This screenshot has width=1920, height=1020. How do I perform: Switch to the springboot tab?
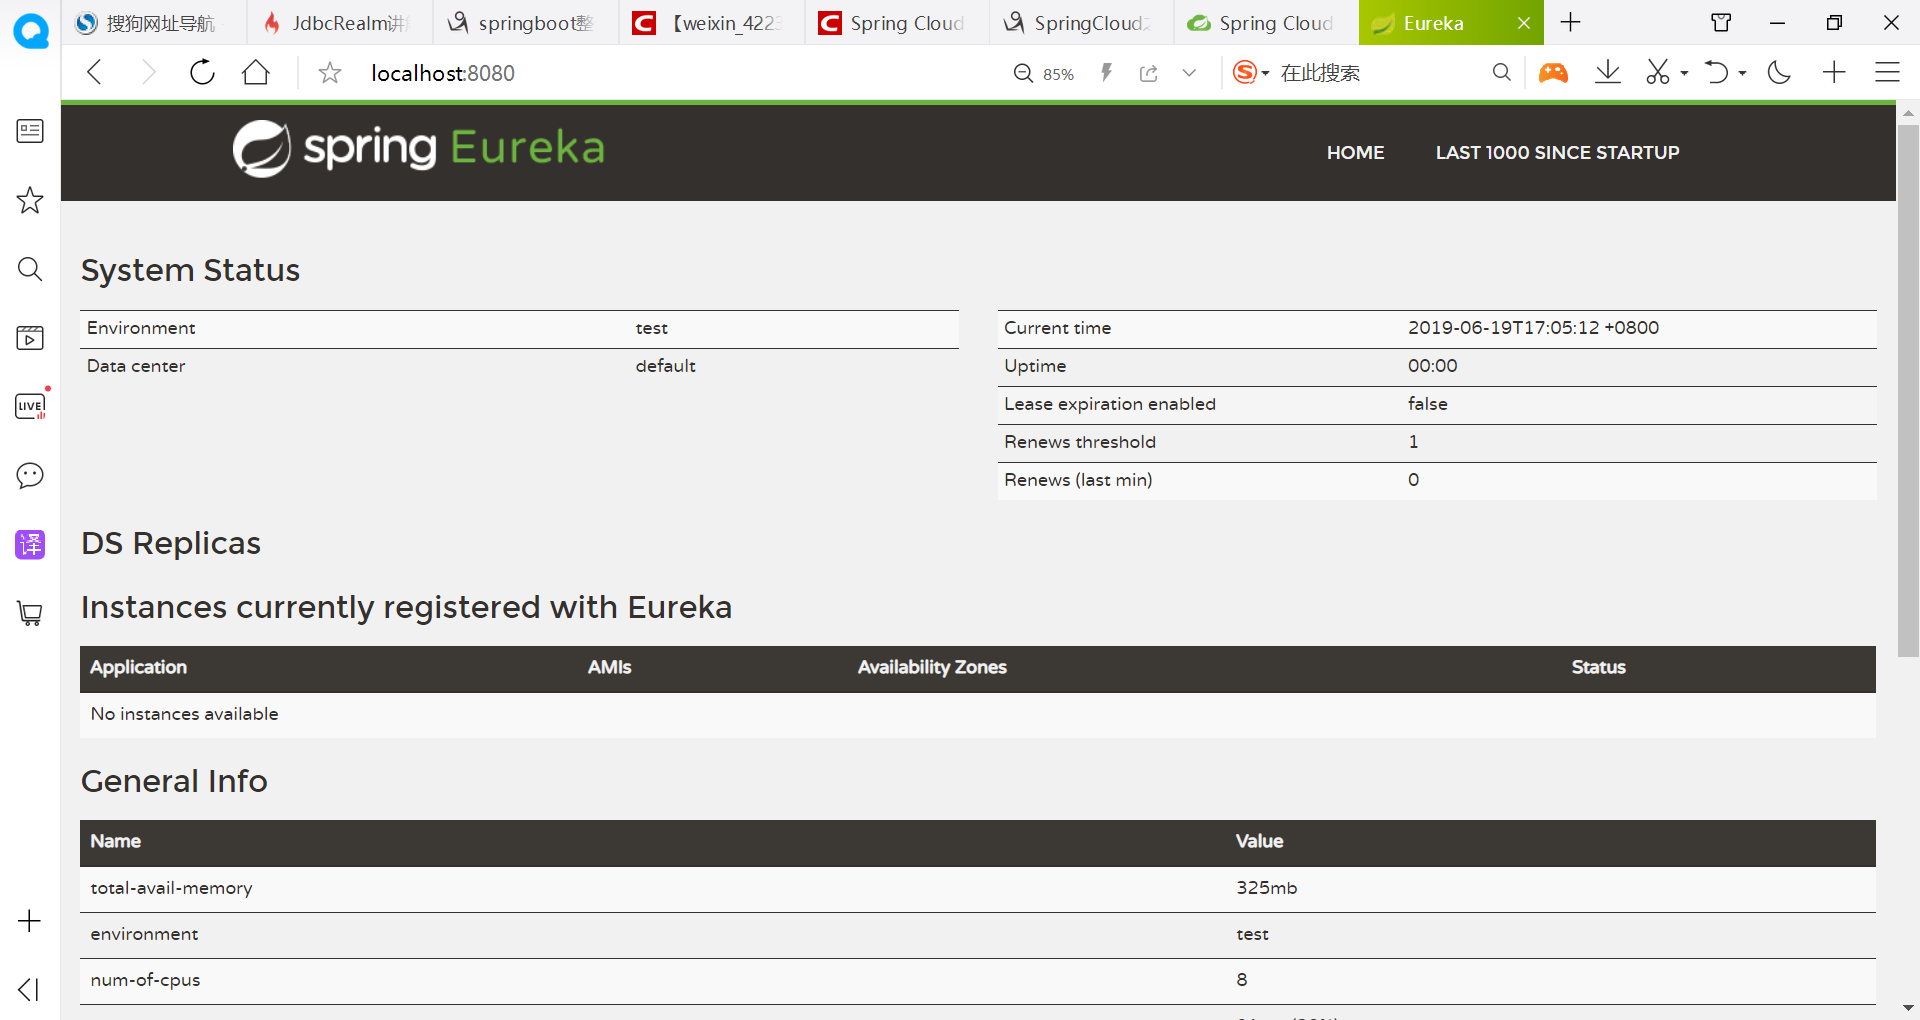(526, 23)
